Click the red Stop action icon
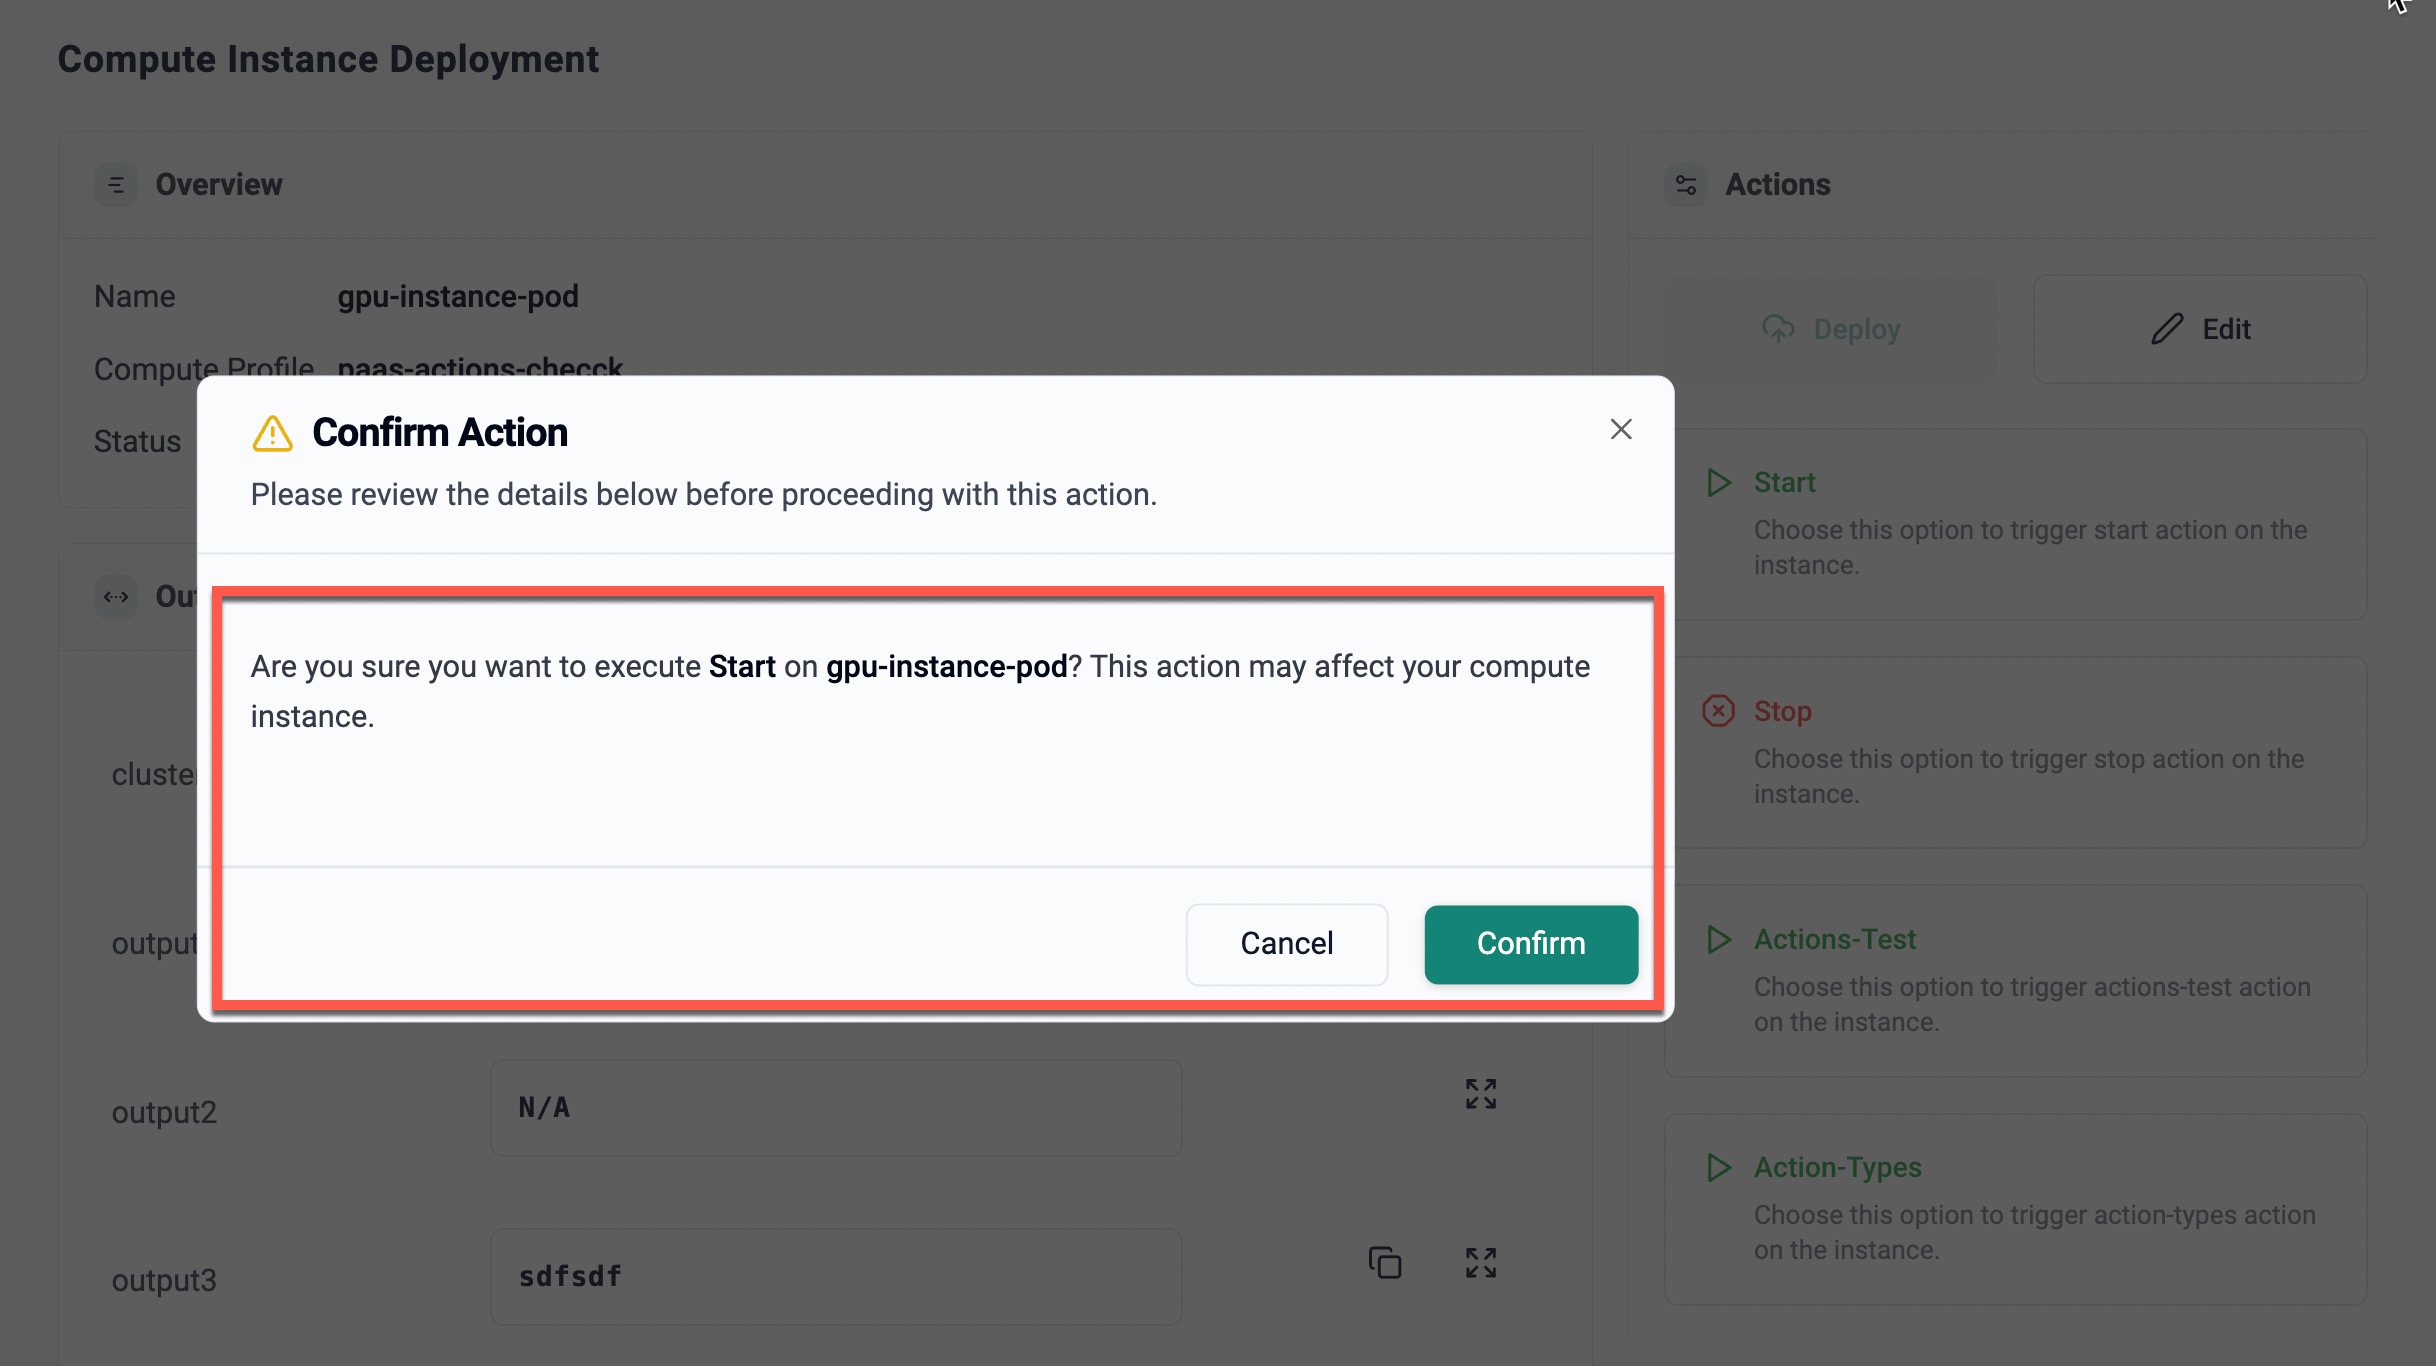Screen dimensions: 2436x1366 [1718, 711]
